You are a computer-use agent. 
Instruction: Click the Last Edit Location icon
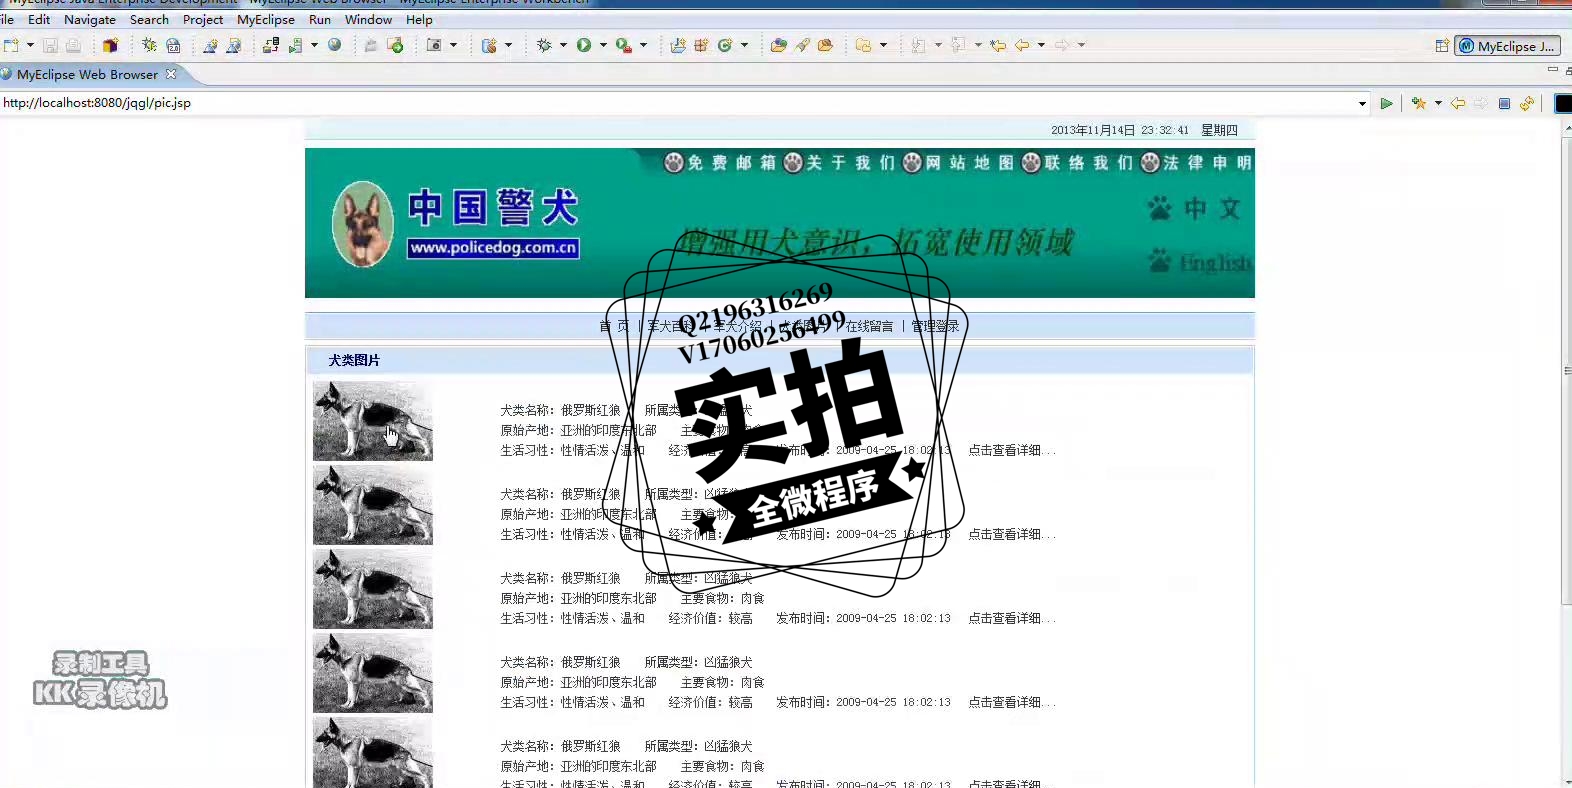click(x=997, y=45)
